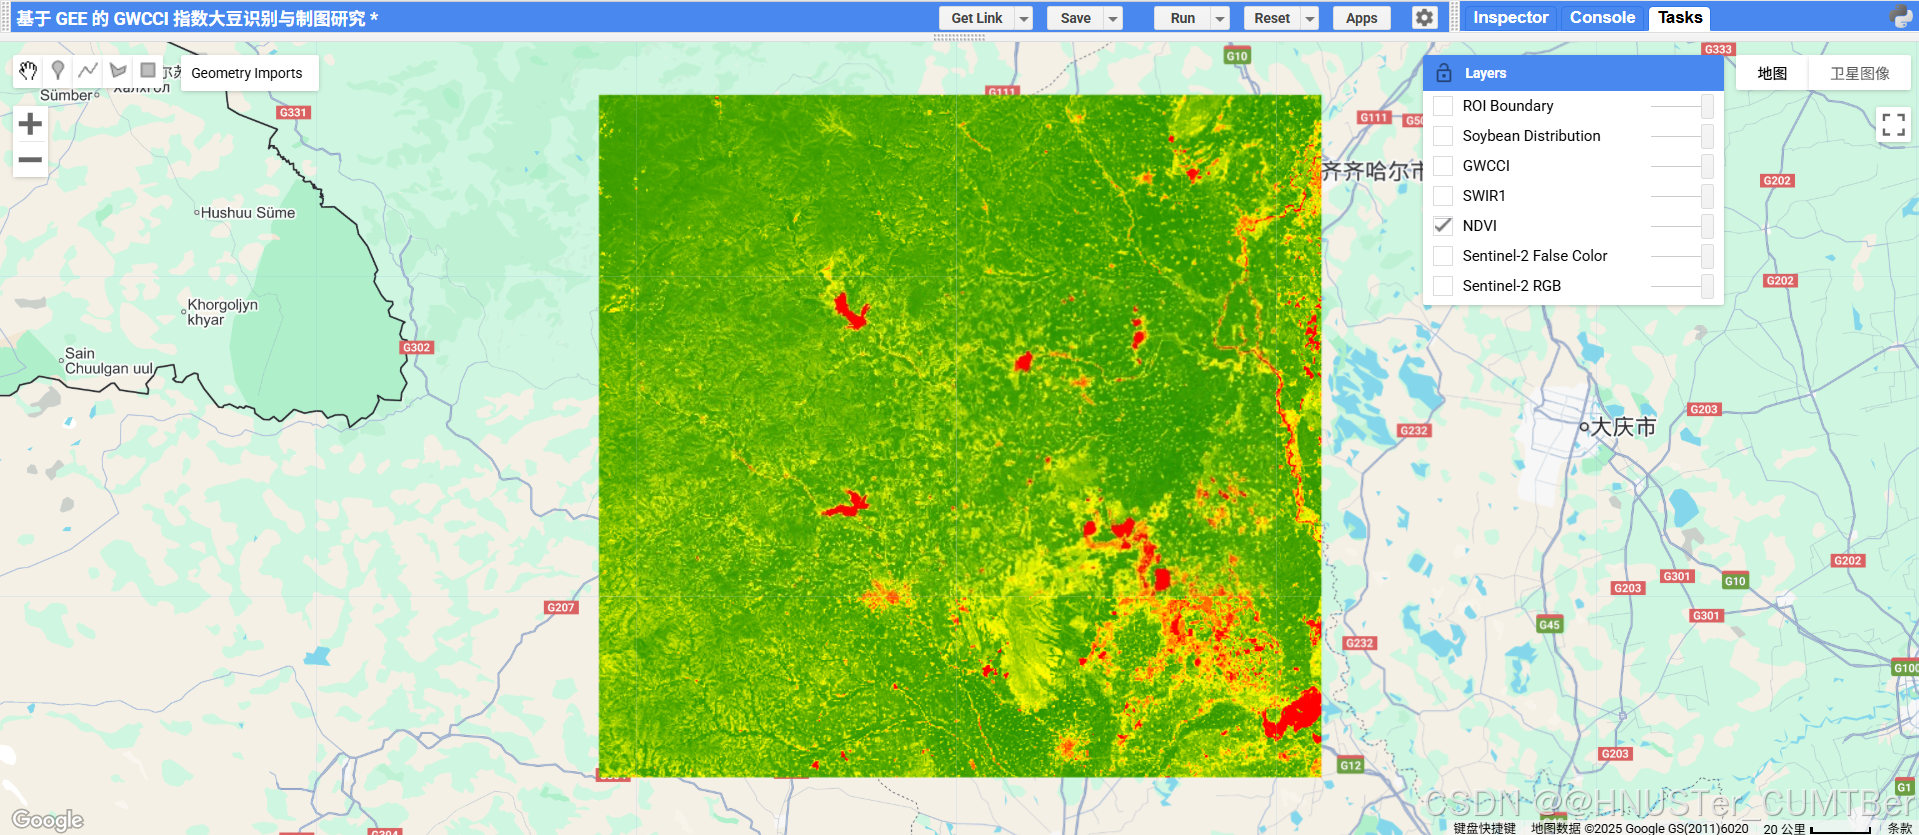
Task: Open the Run dropdown arrow
Action: (1220, 18)
